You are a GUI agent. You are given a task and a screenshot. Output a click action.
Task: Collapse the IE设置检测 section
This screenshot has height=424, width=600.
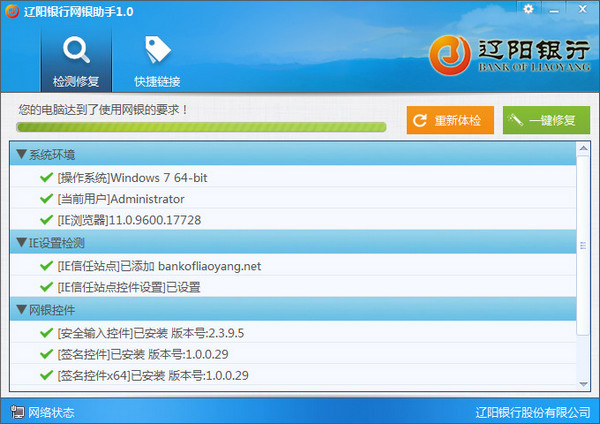click(x=21, y=242)
